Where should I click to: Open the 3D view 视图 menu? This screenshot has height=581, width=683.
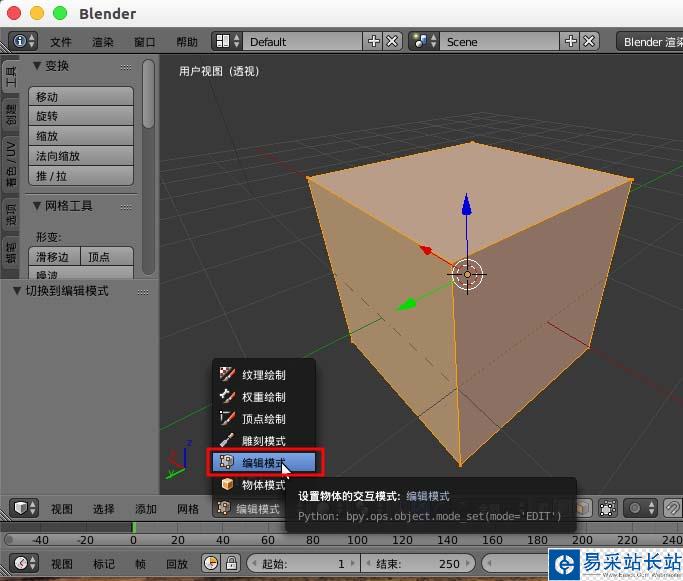[x=61, y=509]
